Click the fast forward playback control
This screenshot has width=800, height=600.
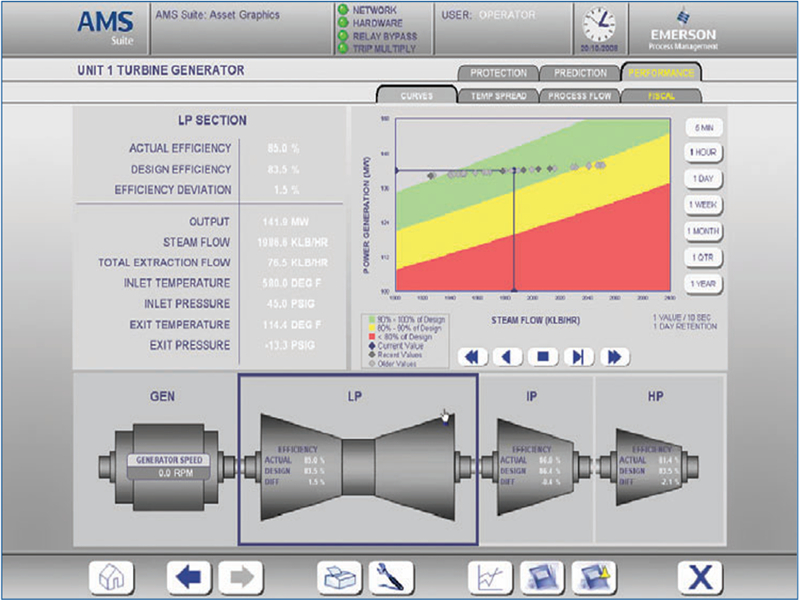tap(613, 355)
